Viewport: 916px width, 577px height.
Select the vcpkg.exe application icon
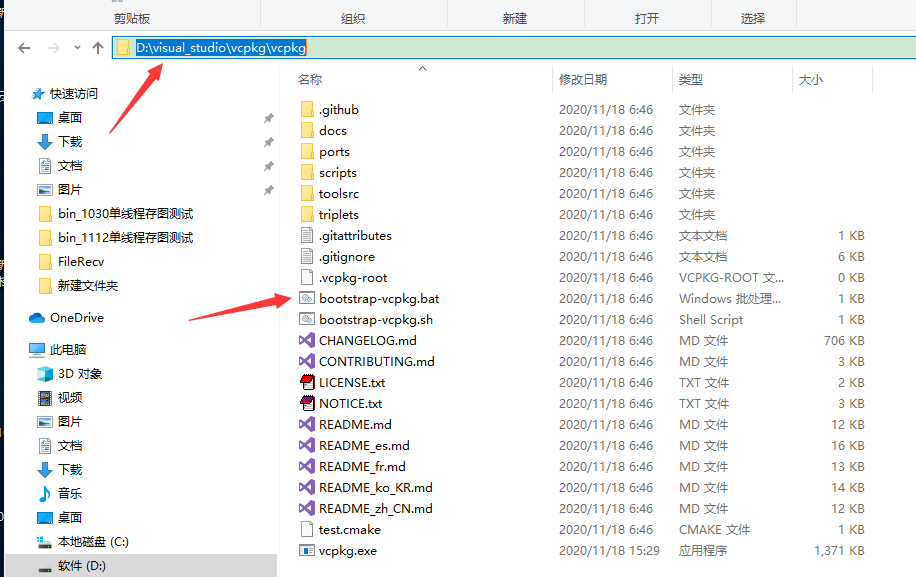coord(307,551)
